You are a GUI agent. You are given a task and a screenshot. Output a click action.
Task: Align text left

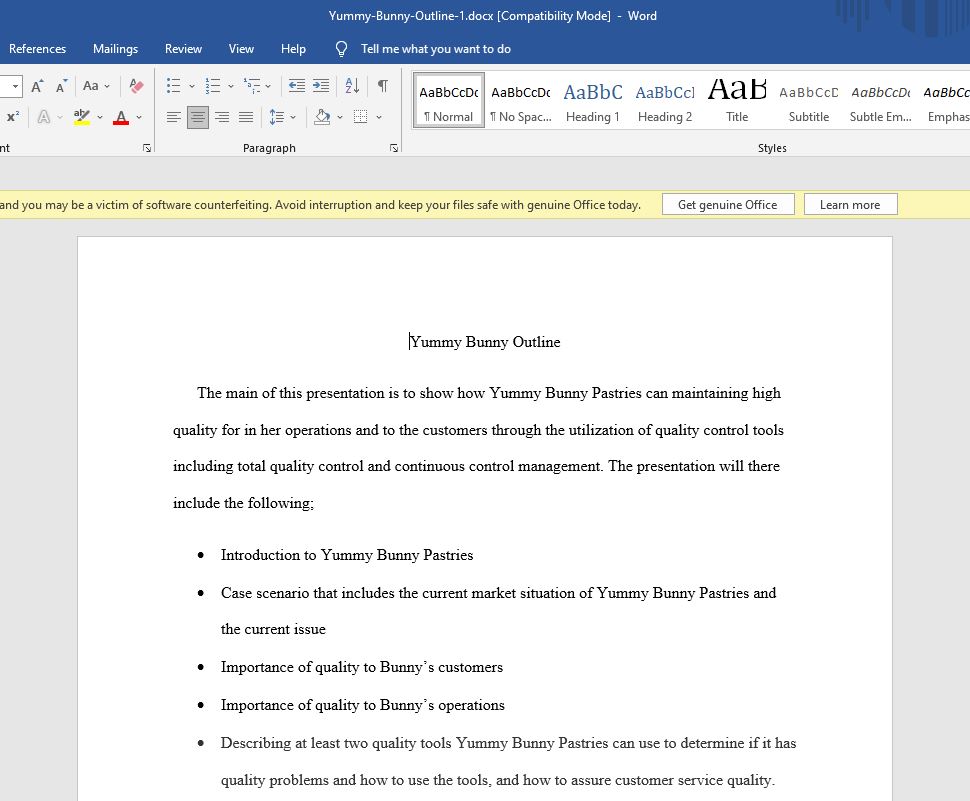click(174, 117)
